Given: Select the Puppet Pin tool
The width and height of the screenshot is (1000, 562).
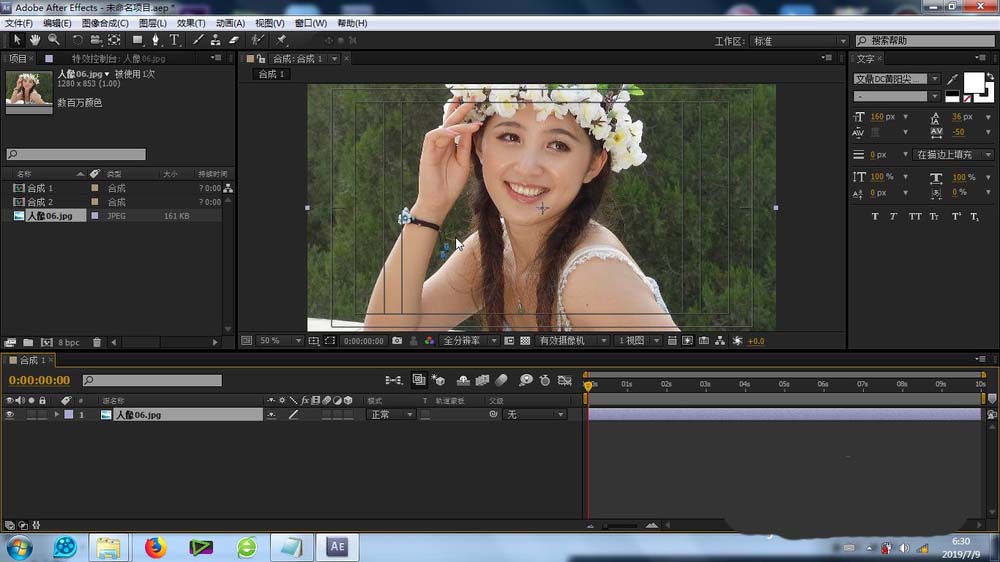Looking at the screenshot, I should pyautogui.click(x=281, y=40).
